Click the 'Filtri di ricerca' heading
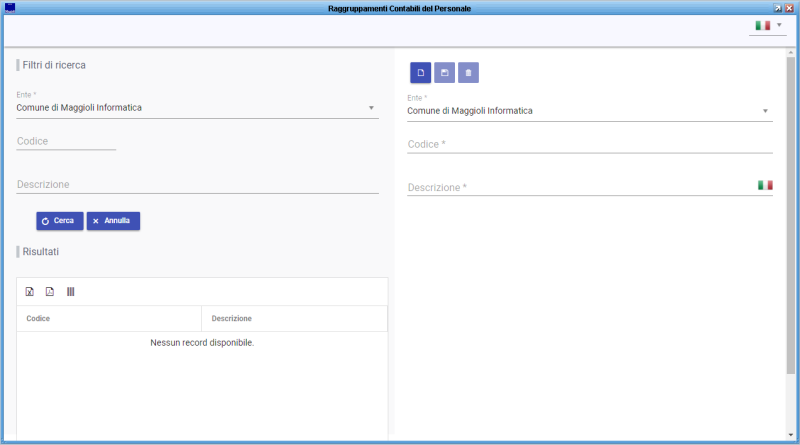The width and height of the screenshot is (800, 445). tap(54, 65)
